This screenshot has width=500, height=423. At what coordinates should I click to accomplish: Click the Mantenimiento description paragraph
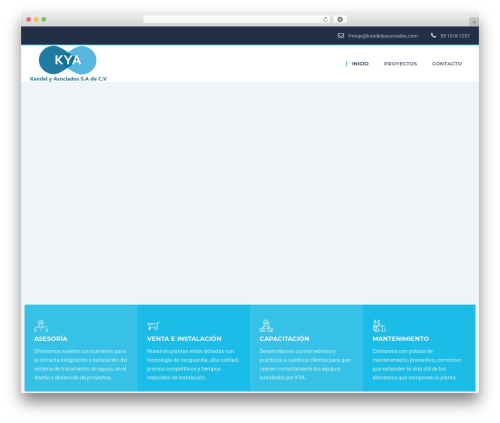point(417,364)
